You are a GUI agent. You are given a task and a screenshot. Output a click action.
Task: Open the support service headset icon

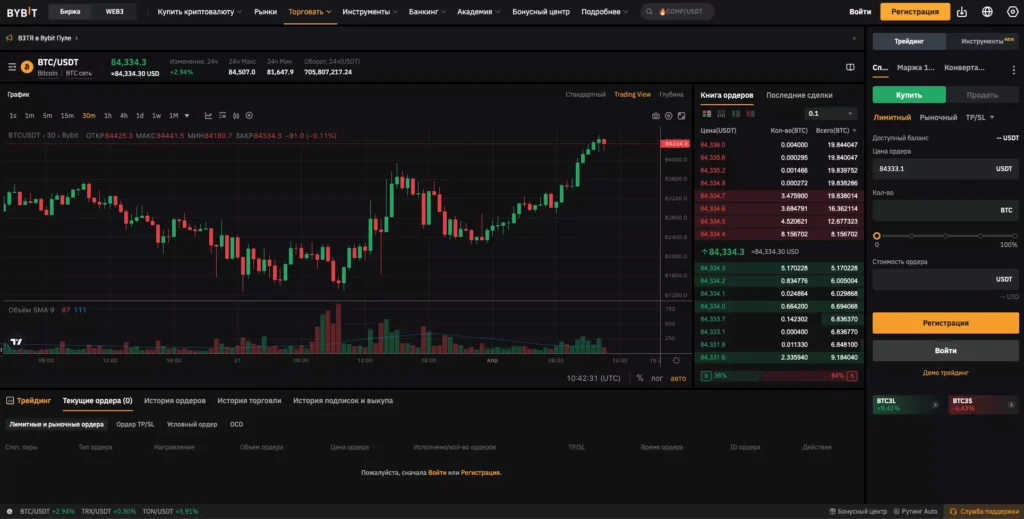(953, 511)
